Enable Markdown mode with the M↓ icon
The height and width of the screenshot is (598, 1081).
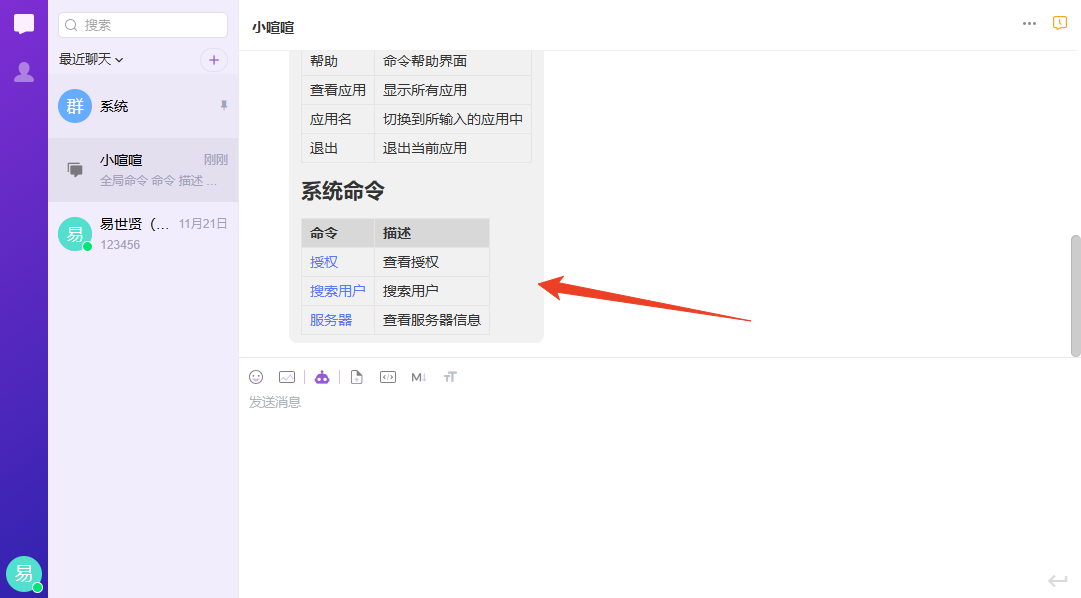coord(419,377)
